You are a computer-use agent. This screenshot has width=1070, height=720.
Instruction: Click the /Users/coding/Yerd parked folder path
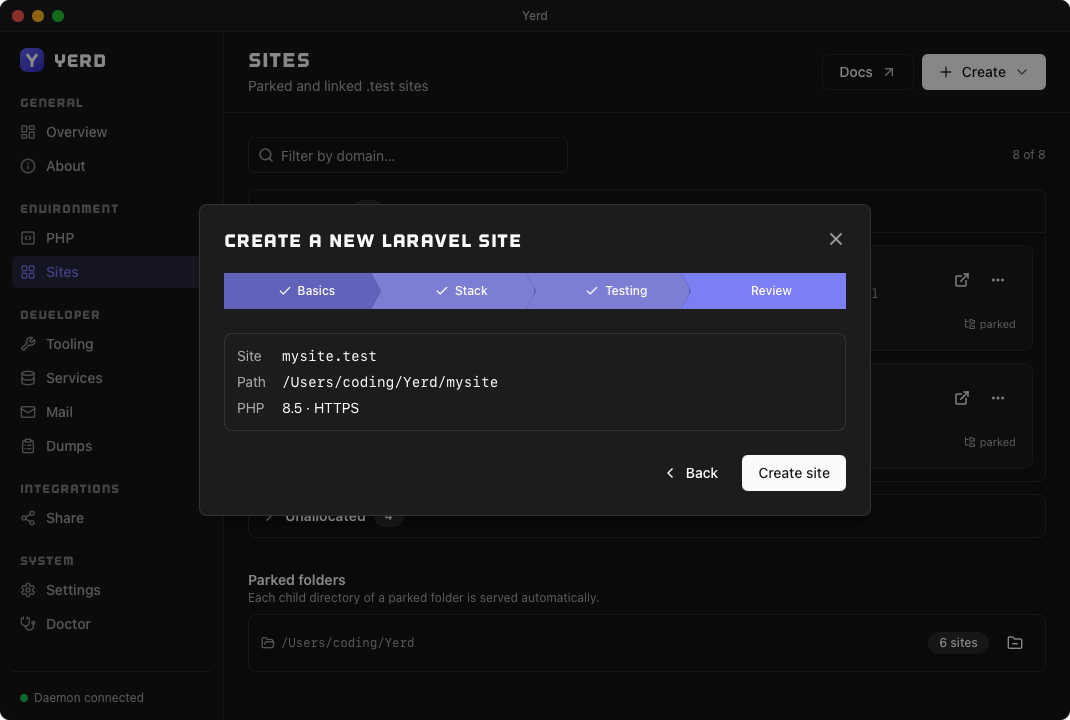click(x=348, y=642)
